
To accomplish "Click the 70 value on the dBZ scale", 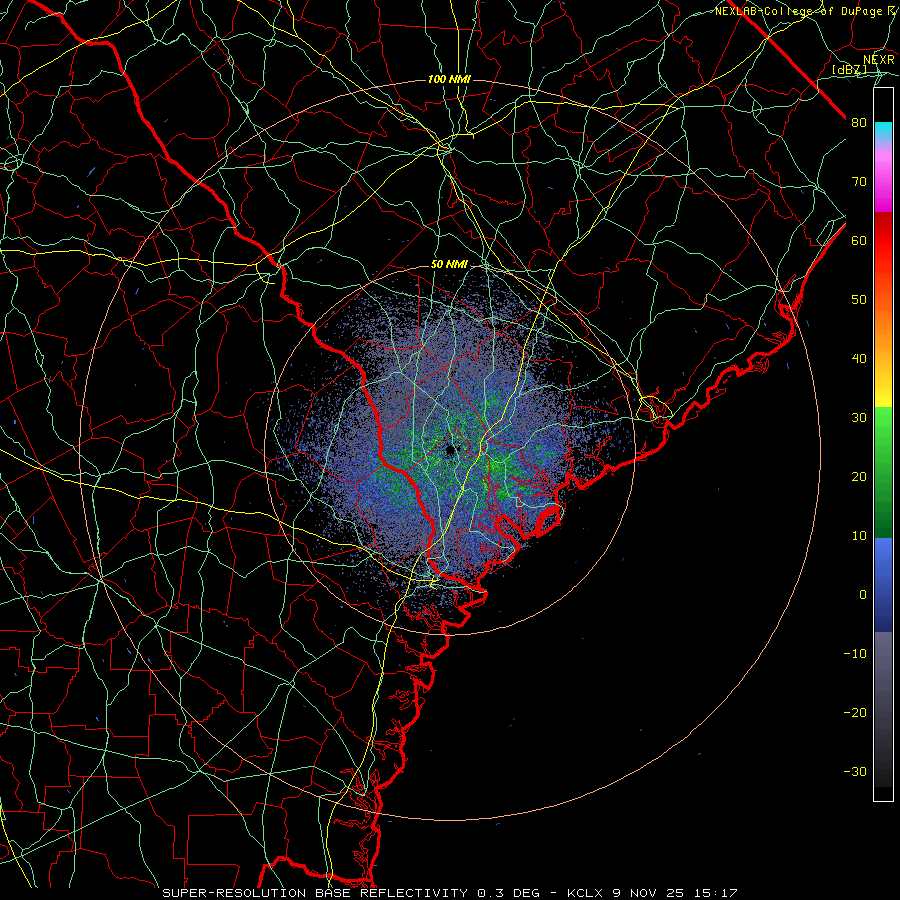I will click(859, 181).
